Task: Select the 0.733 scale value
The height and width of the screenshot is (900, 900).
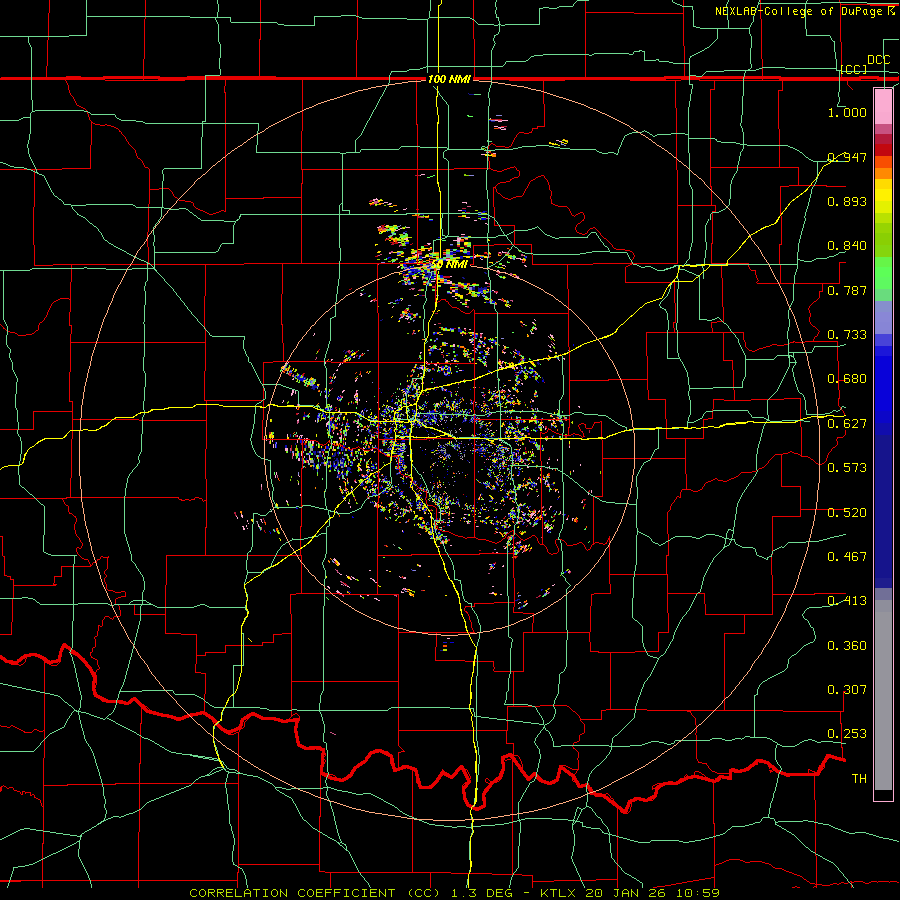Action: [x=847, y=335]
